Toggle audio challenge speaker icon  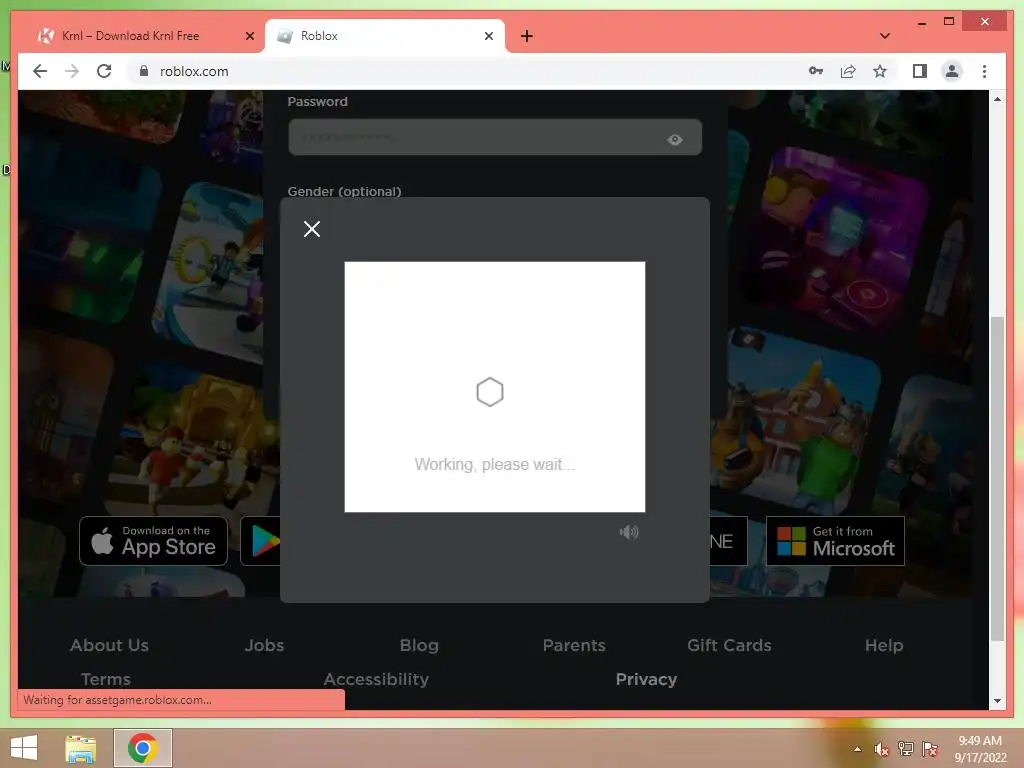tap(629, 532)
